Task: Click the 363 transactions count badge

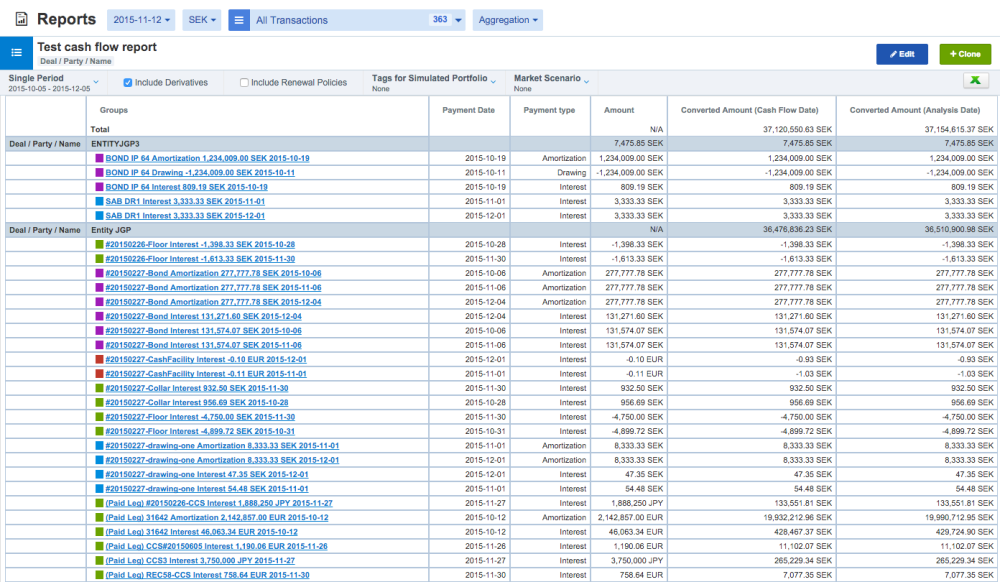Action: (x=440, y=20)
